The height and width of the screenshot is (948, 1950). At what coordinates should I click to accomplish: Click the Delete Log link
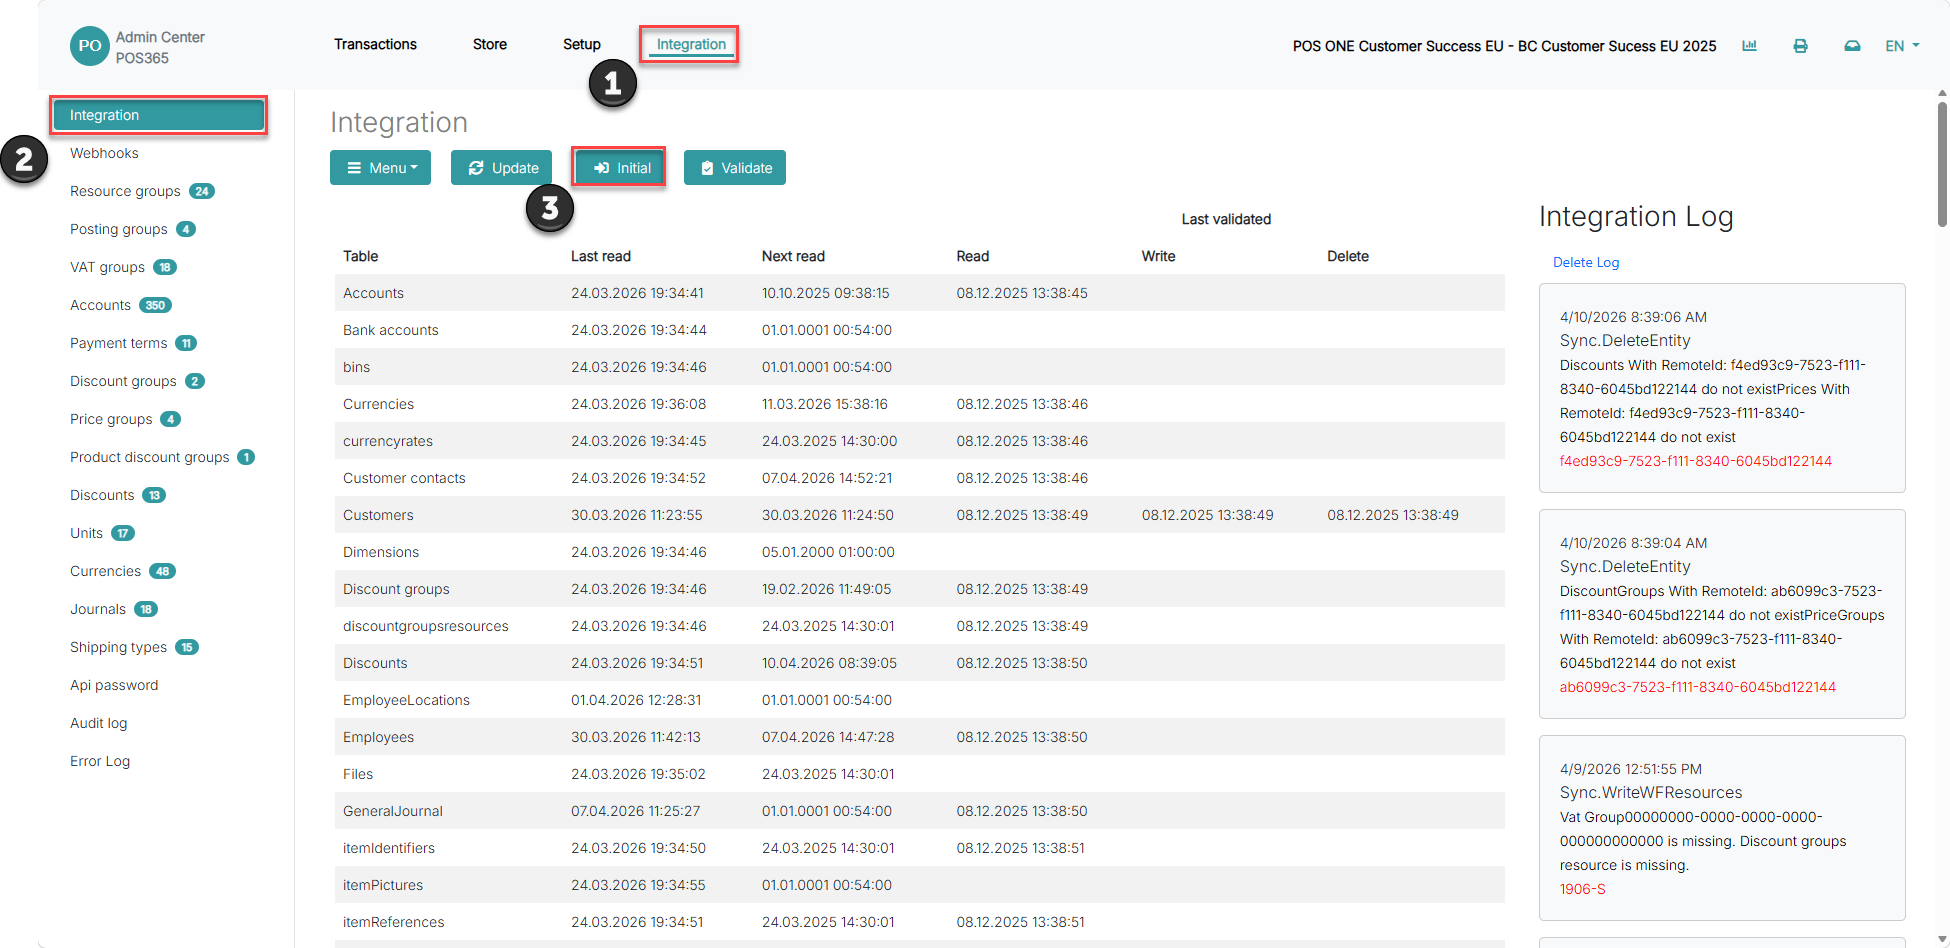coord(1586,262)
